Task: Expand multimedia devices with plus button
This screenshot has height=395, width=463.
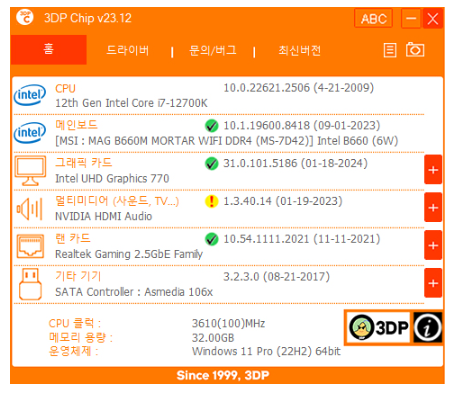Action: [x=433, y=207]
